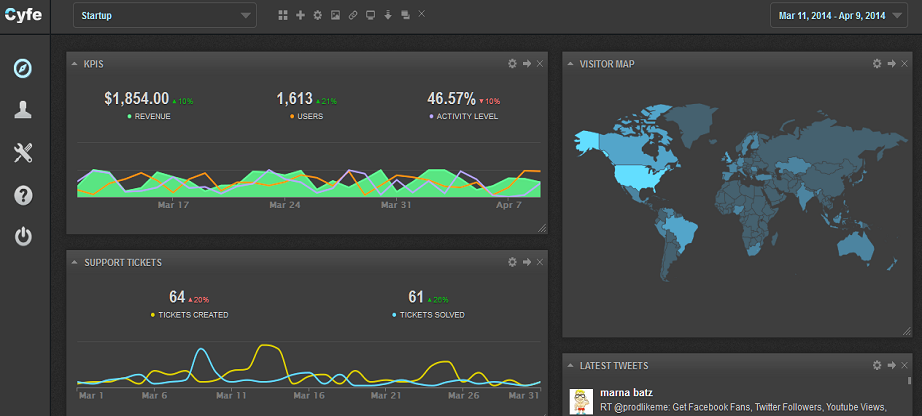Viewport: 922px width, 416px height.
Task: Open the compass dashboards sidebar icon
Action: 23,68
